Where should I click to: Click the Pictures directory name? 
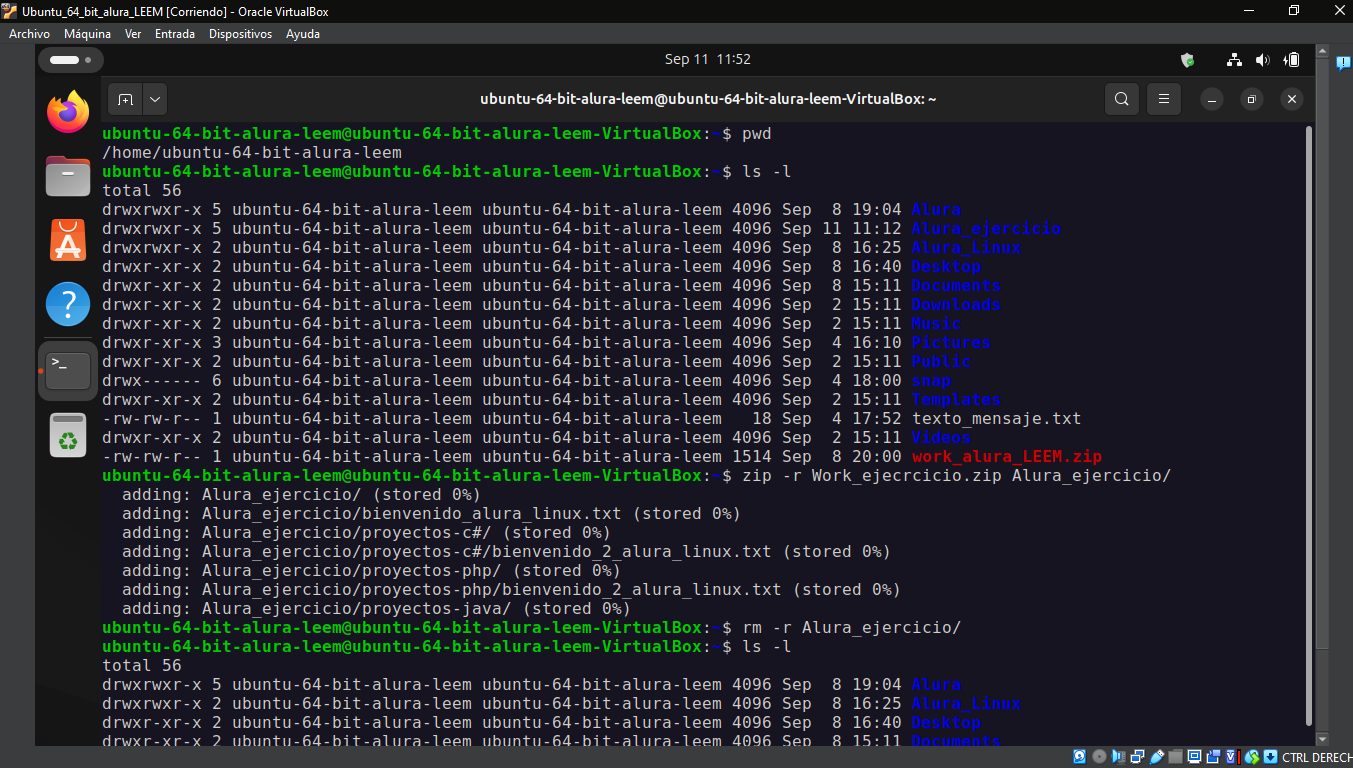coord(951,343)
